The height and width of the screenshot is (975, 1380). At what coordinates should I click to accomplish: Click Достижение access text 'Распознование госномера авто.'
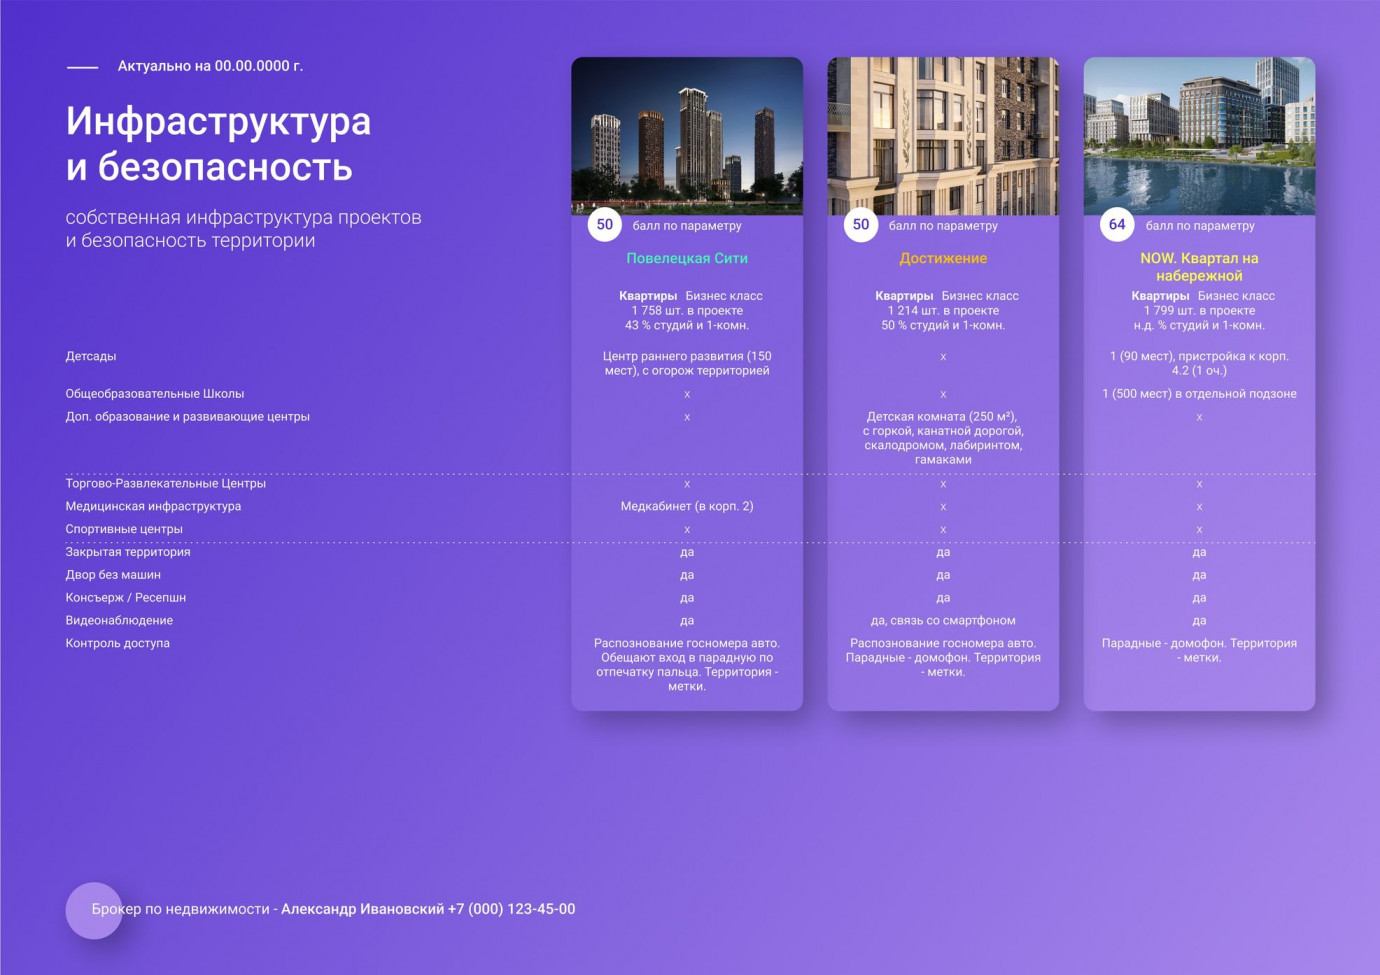(943, 644)
